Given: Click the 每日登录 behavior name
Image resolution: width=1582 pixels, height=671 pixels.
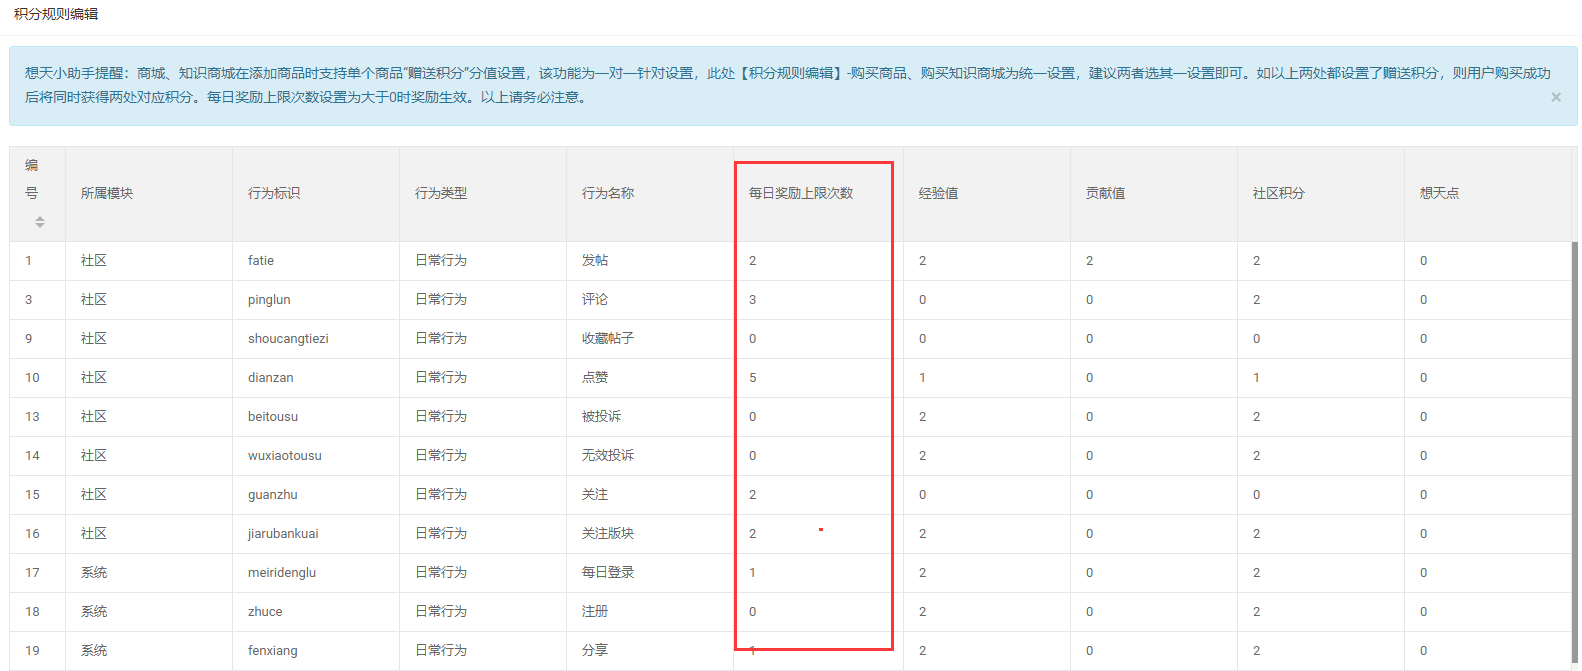Looking at the screenshot, I should tap(608, 572).
